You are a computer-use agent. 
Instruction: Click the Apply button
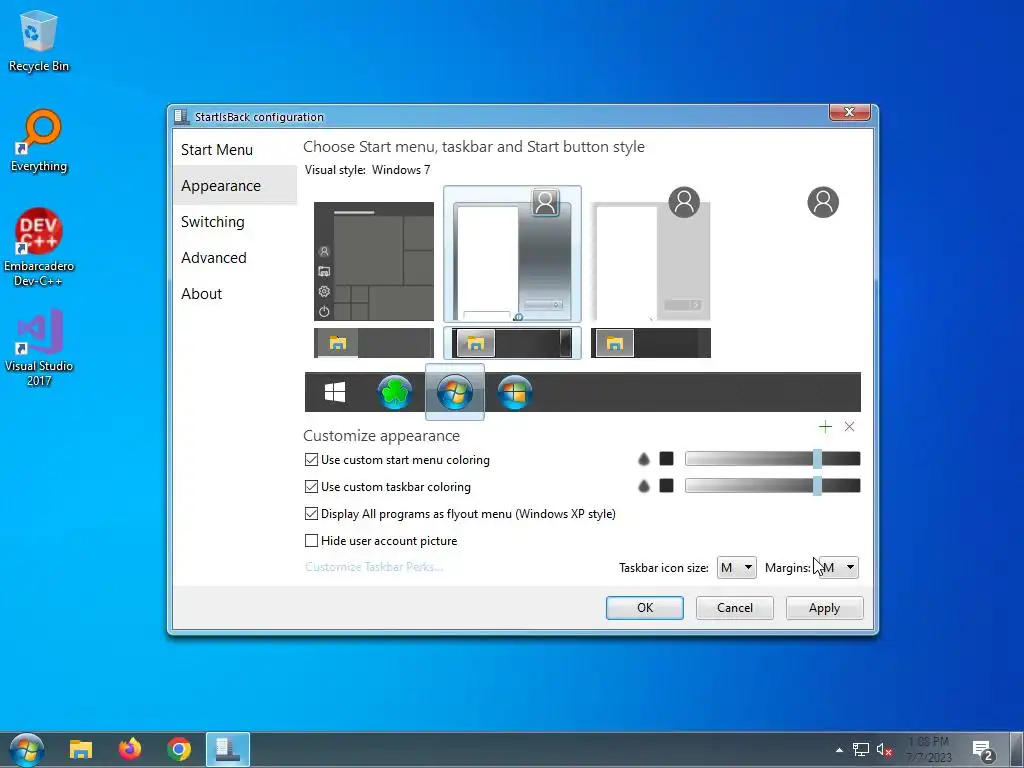tap(824, 607)
